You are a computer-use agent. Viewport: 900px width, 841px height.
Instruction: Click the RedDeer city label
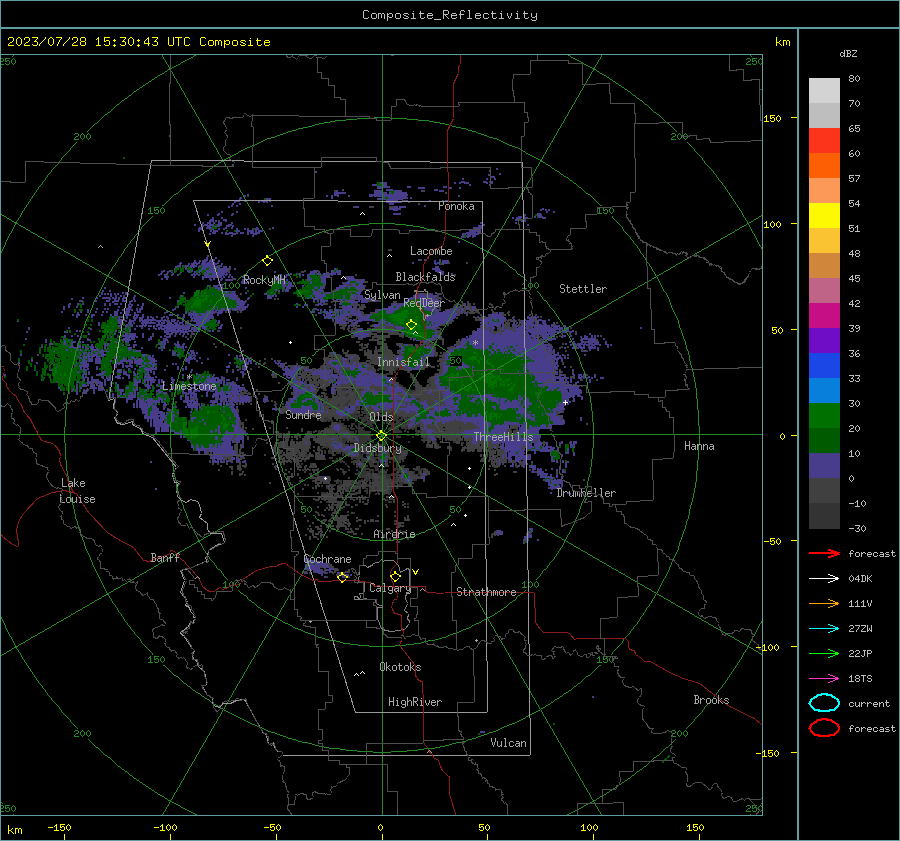point(424,303)
